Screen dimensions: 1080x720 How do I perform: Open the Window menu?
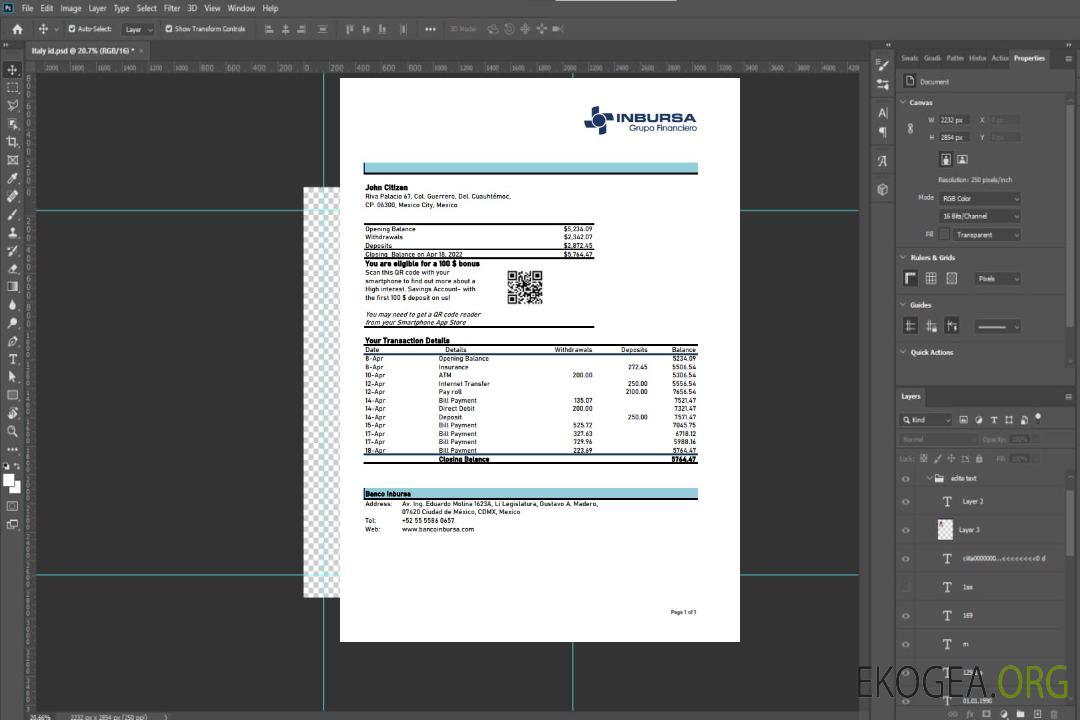(241, 8)
